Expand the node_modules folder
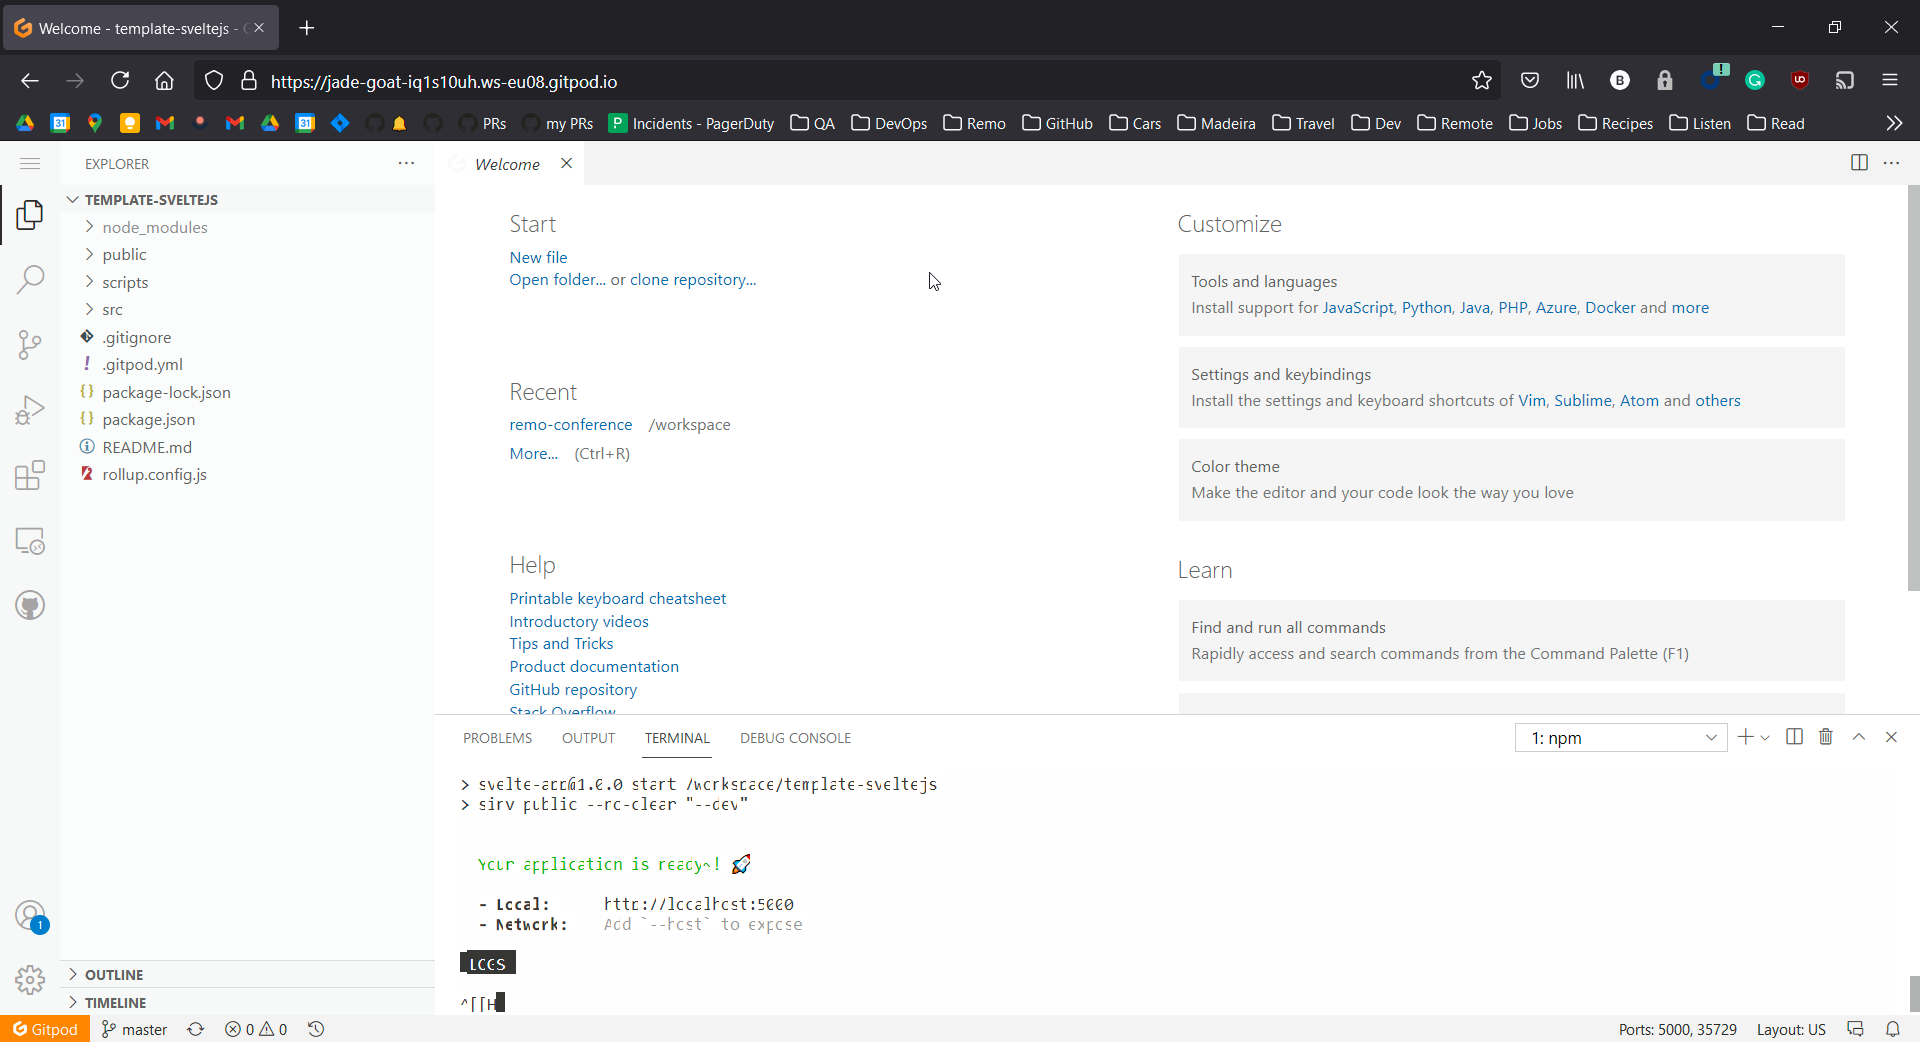 [x=155, y=227]
